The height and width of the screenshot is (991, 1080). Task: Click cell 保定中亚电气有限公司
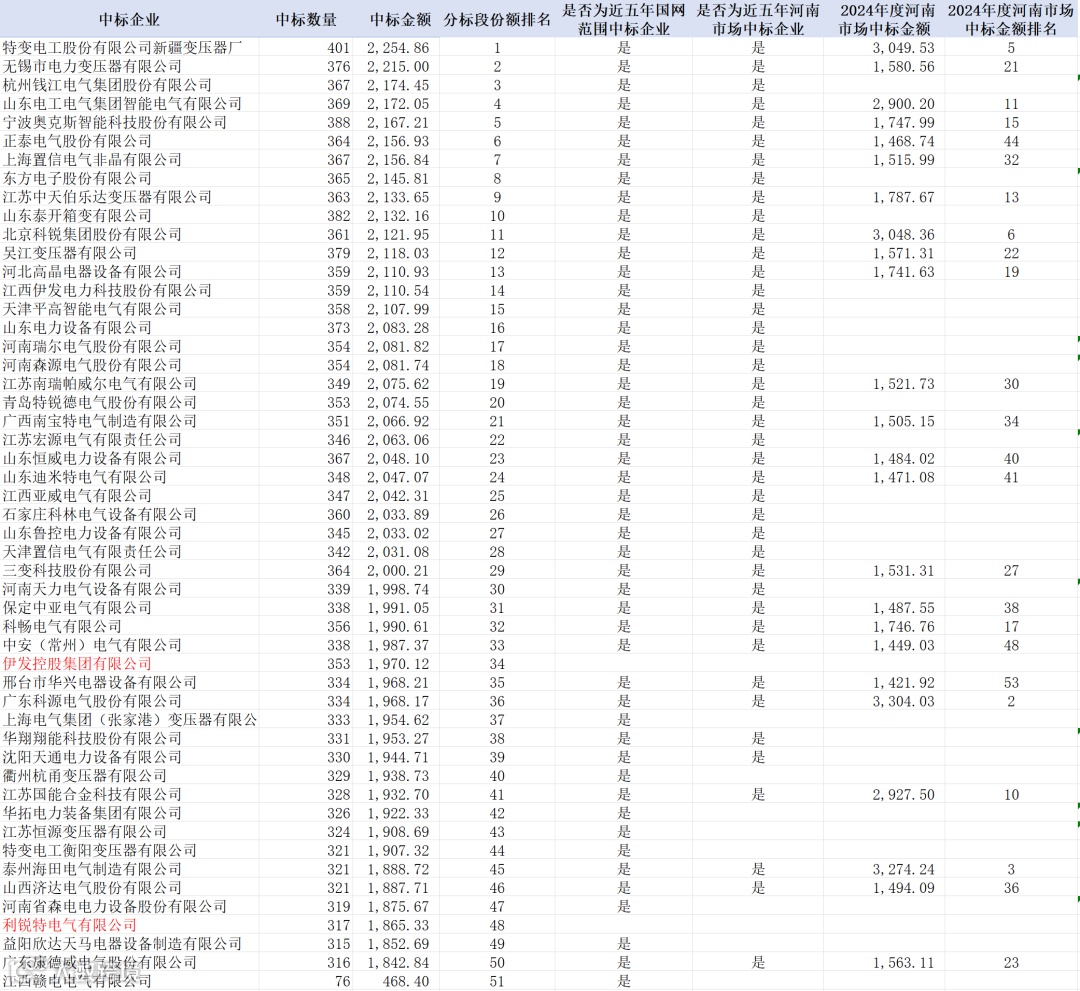click(x=76, y=607)
